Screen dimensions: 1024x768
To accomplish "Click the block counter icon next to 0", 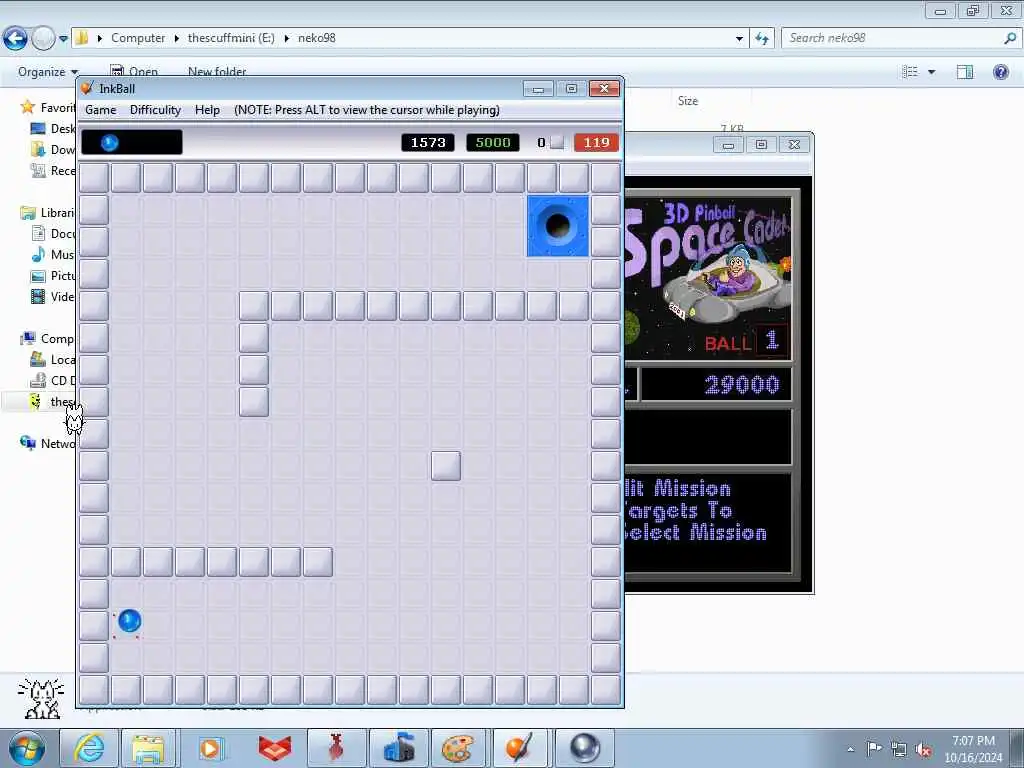I will (556, 142).
